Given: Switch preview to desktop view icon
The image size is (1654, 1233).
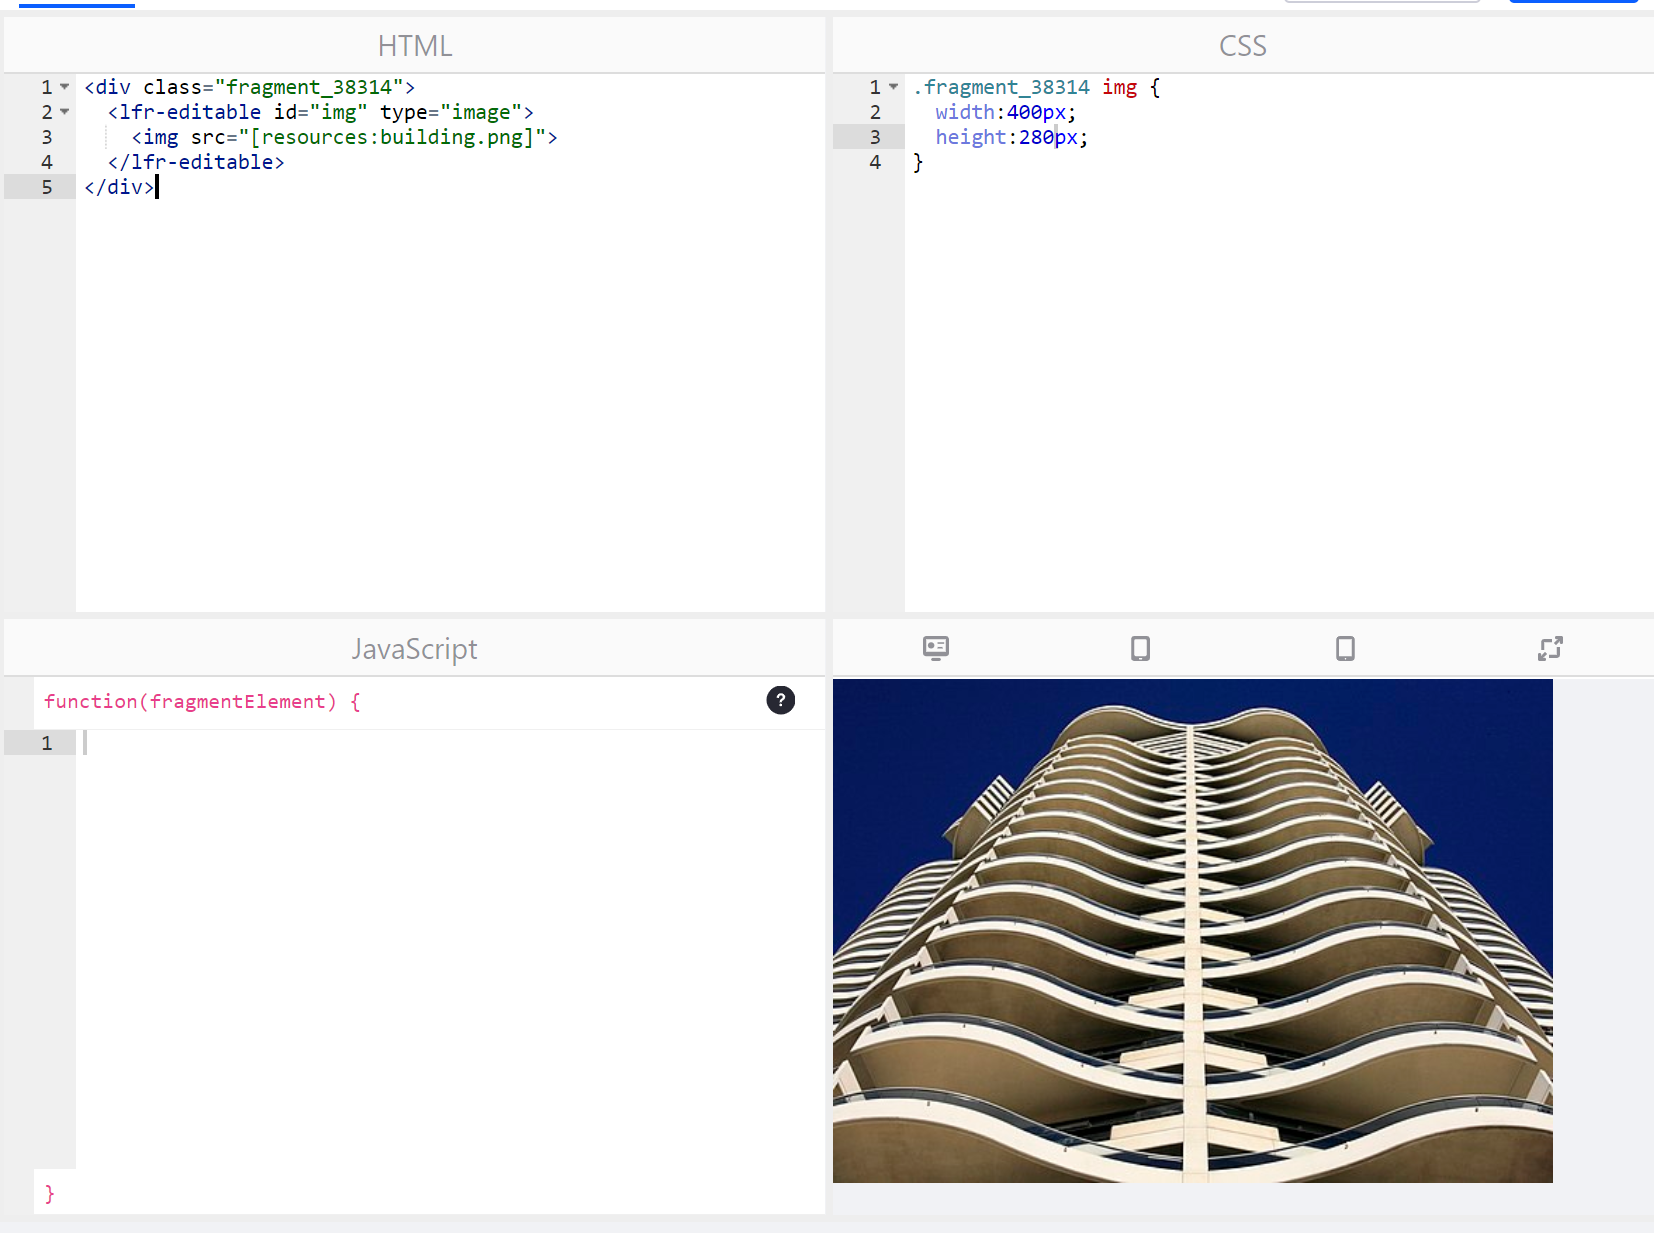Looking at the screenshot, I should click(x=935, y=648).
